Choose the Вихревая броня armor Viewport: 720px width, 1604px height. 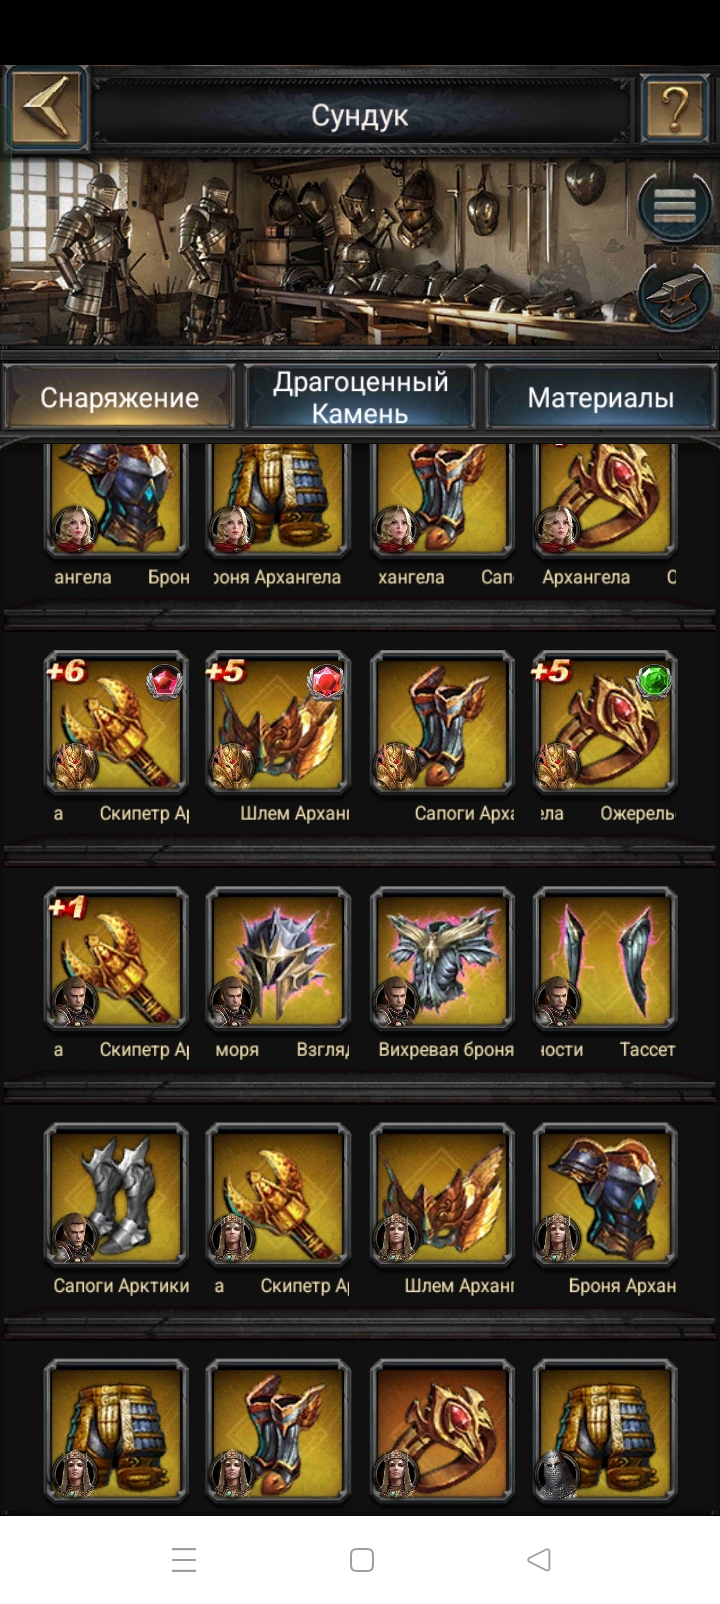click(442, 959)
